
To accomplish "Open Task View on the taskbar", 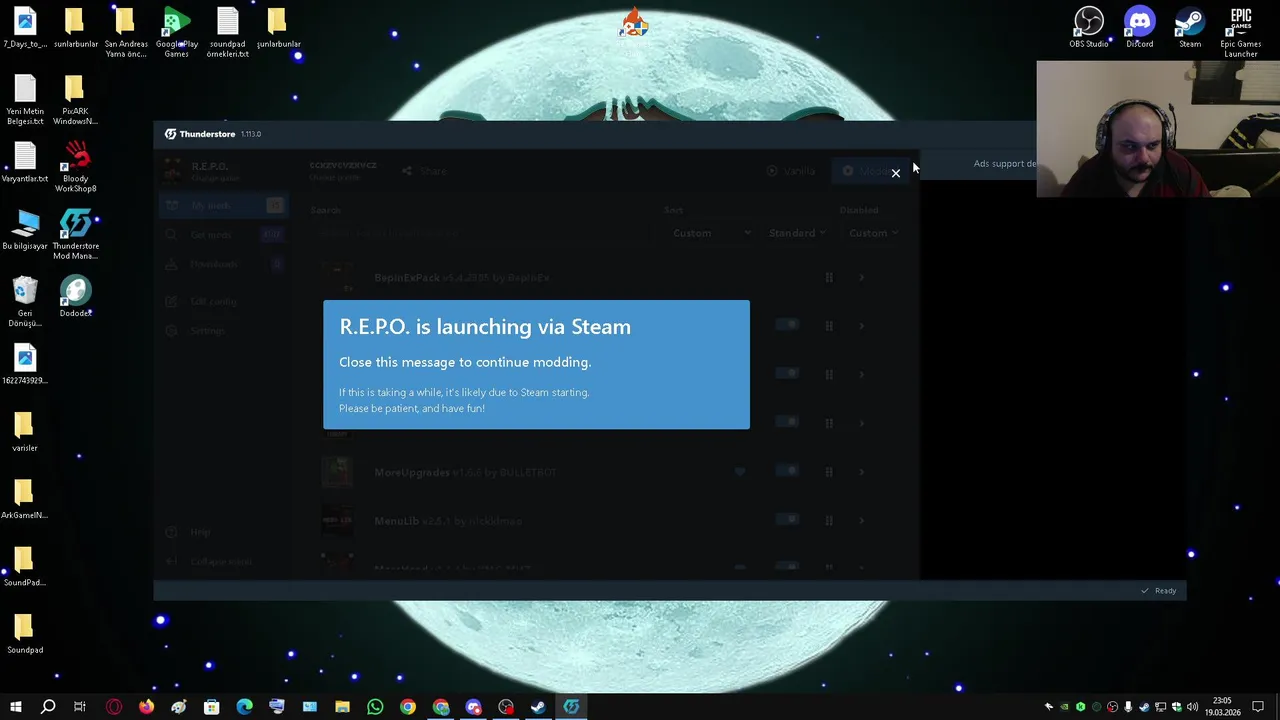I will click(80, 707).
